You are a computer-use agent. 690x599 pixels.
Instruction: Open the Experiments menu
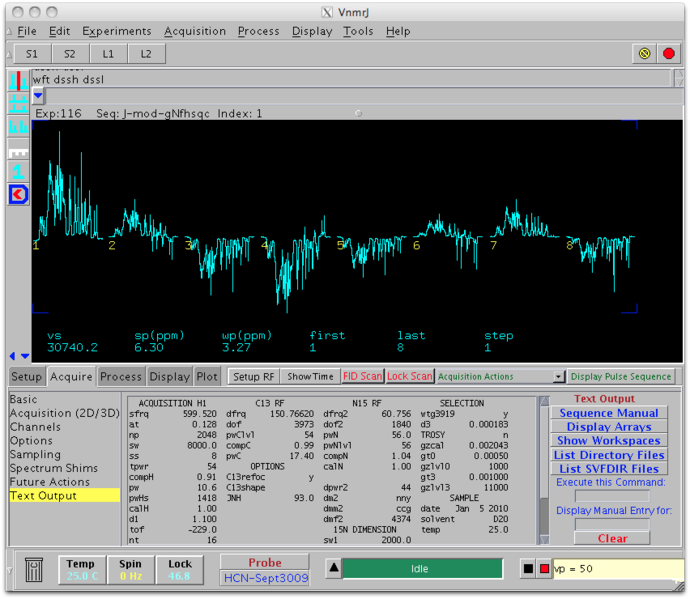click(116, 31)
